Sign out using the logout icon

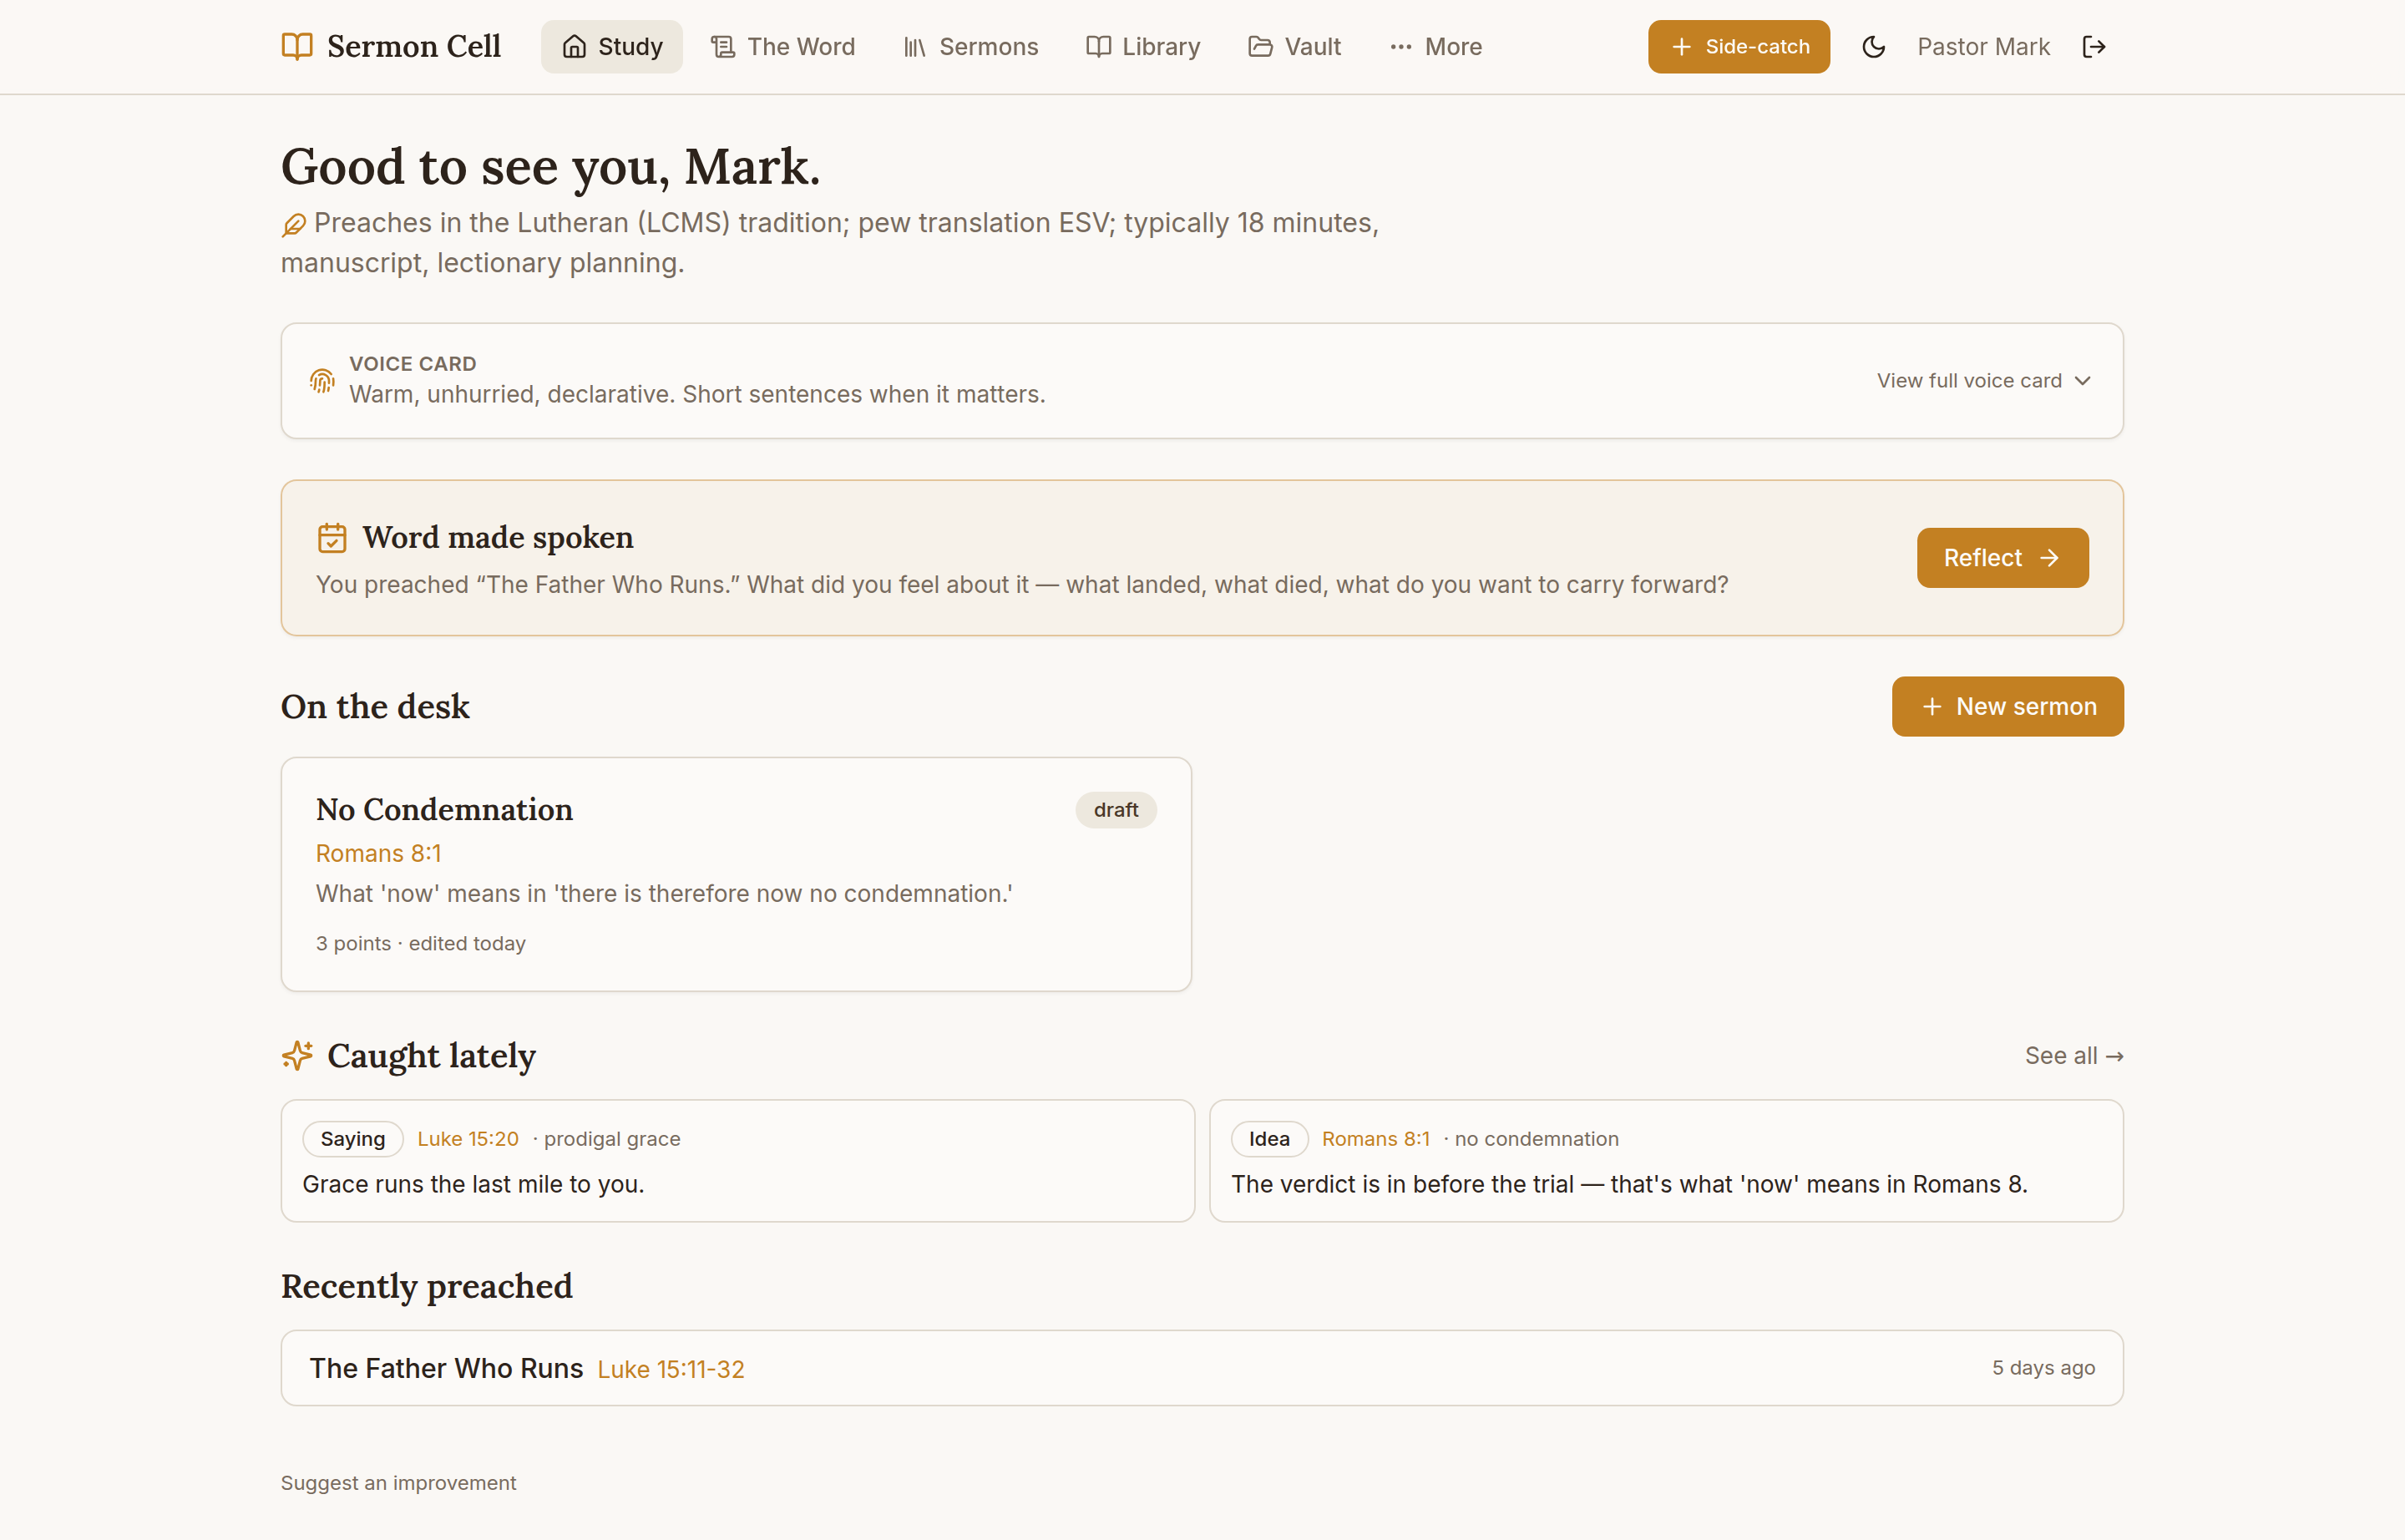pos(2094,47)
